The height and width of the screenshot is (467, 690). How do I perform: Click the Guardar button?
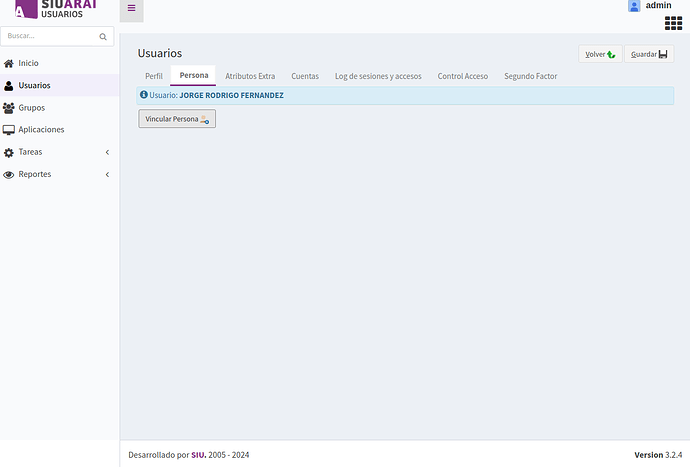click(649, 54)
